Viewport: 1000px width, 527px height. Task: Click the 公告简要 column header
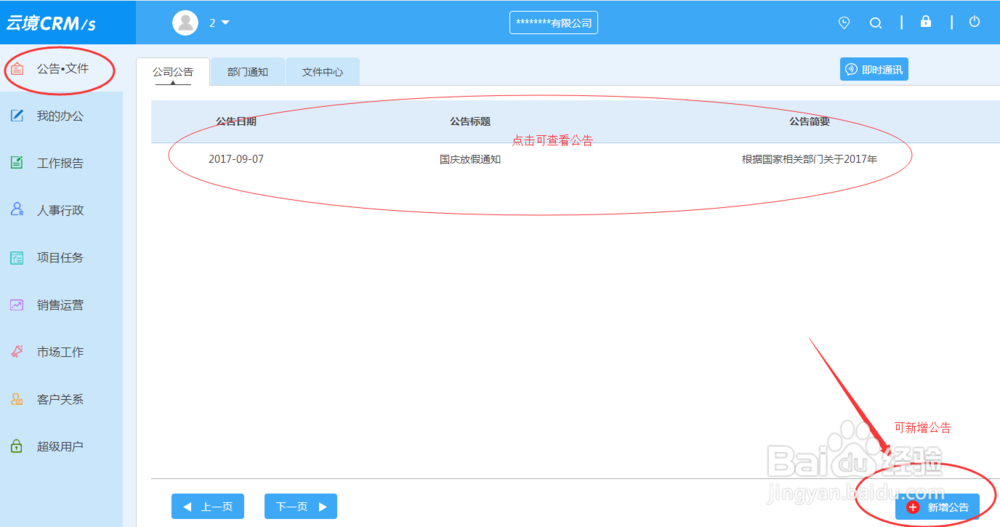[809, 121]
